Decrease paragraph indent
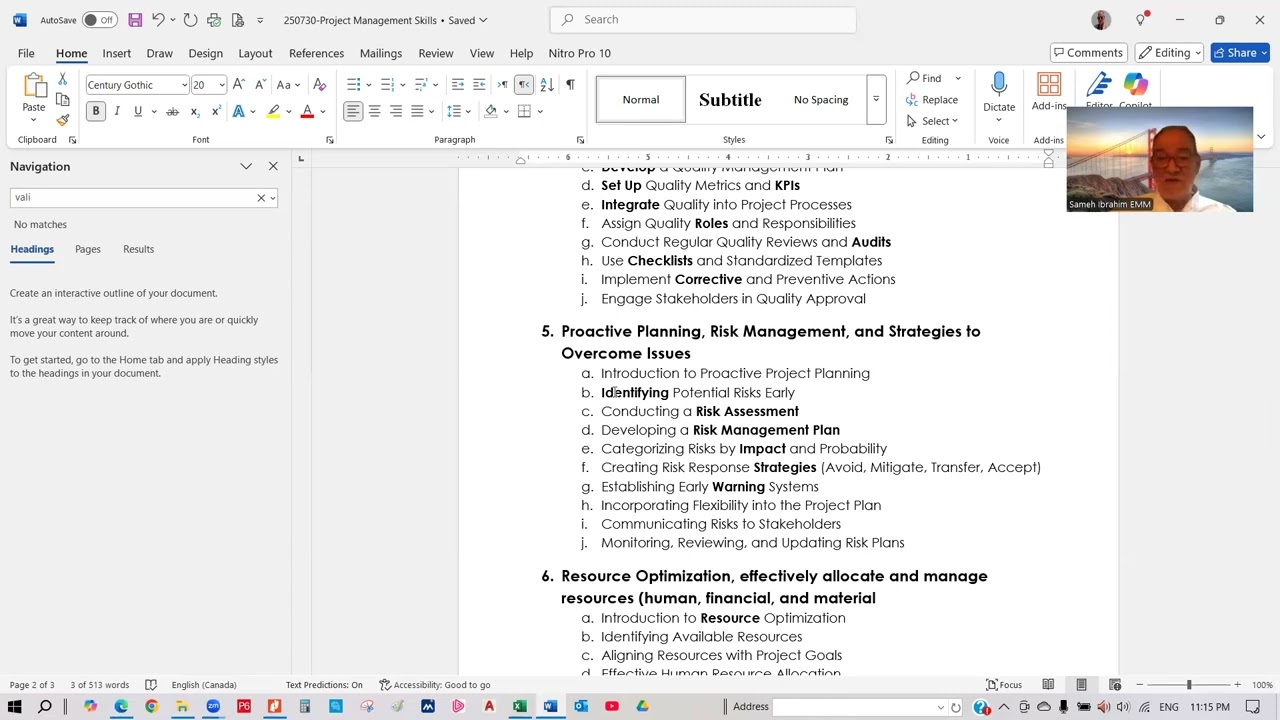The width and height of the screenshot is (1280, 720). [x=457, y=85]
